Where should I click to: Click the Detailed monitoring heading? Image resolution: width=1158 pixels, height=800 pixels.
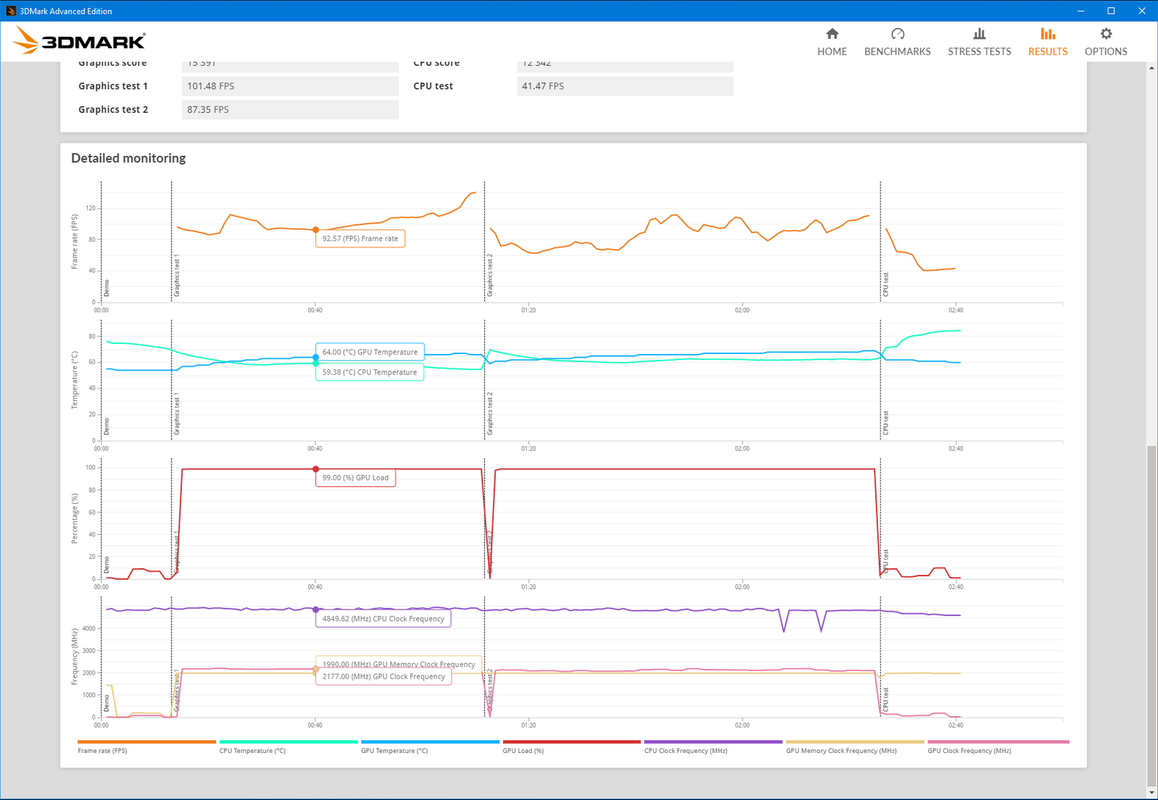point(129,158)
